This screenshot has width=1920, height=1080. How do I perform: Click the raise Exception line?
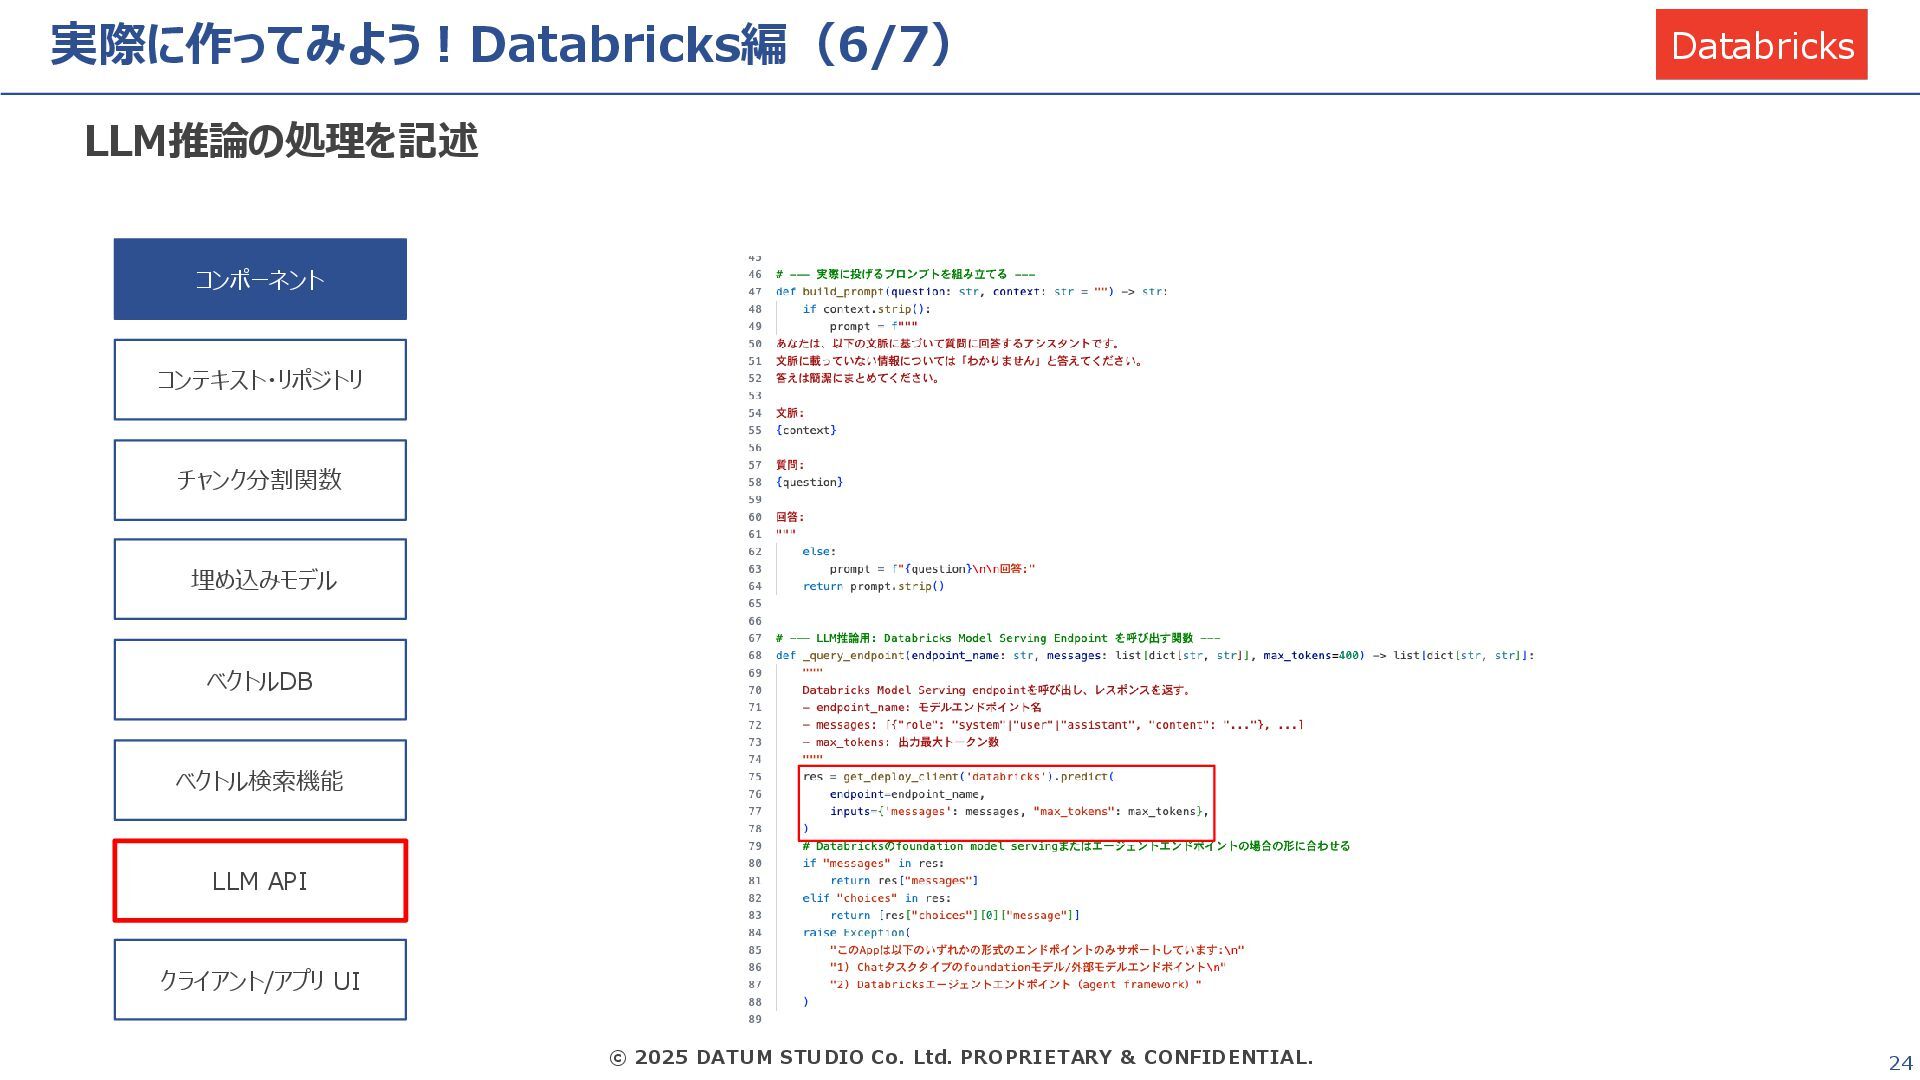tap(855, 933)
